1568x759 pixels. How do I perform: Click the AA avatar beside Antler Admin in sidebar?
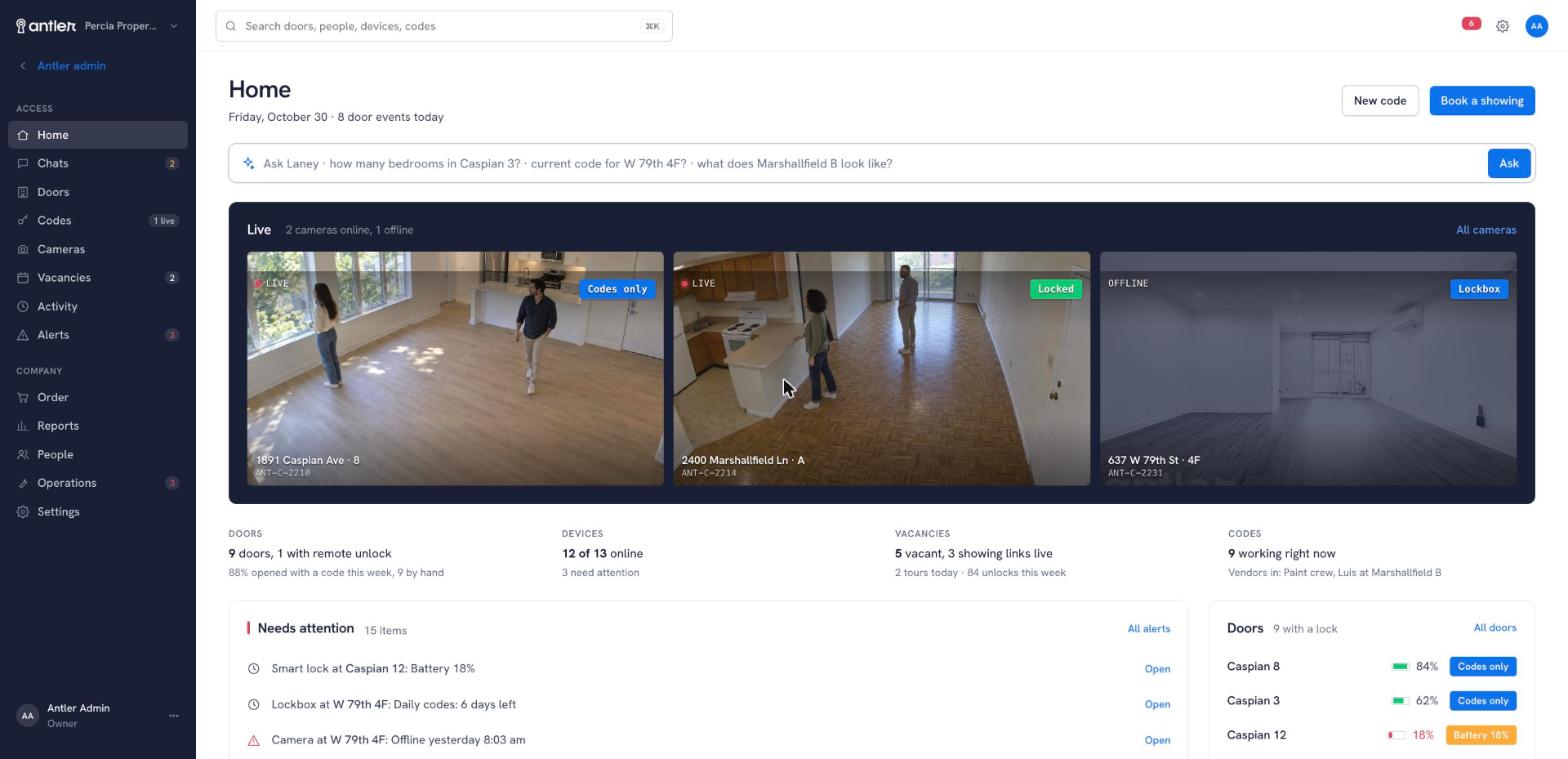(x=27, y=715)
